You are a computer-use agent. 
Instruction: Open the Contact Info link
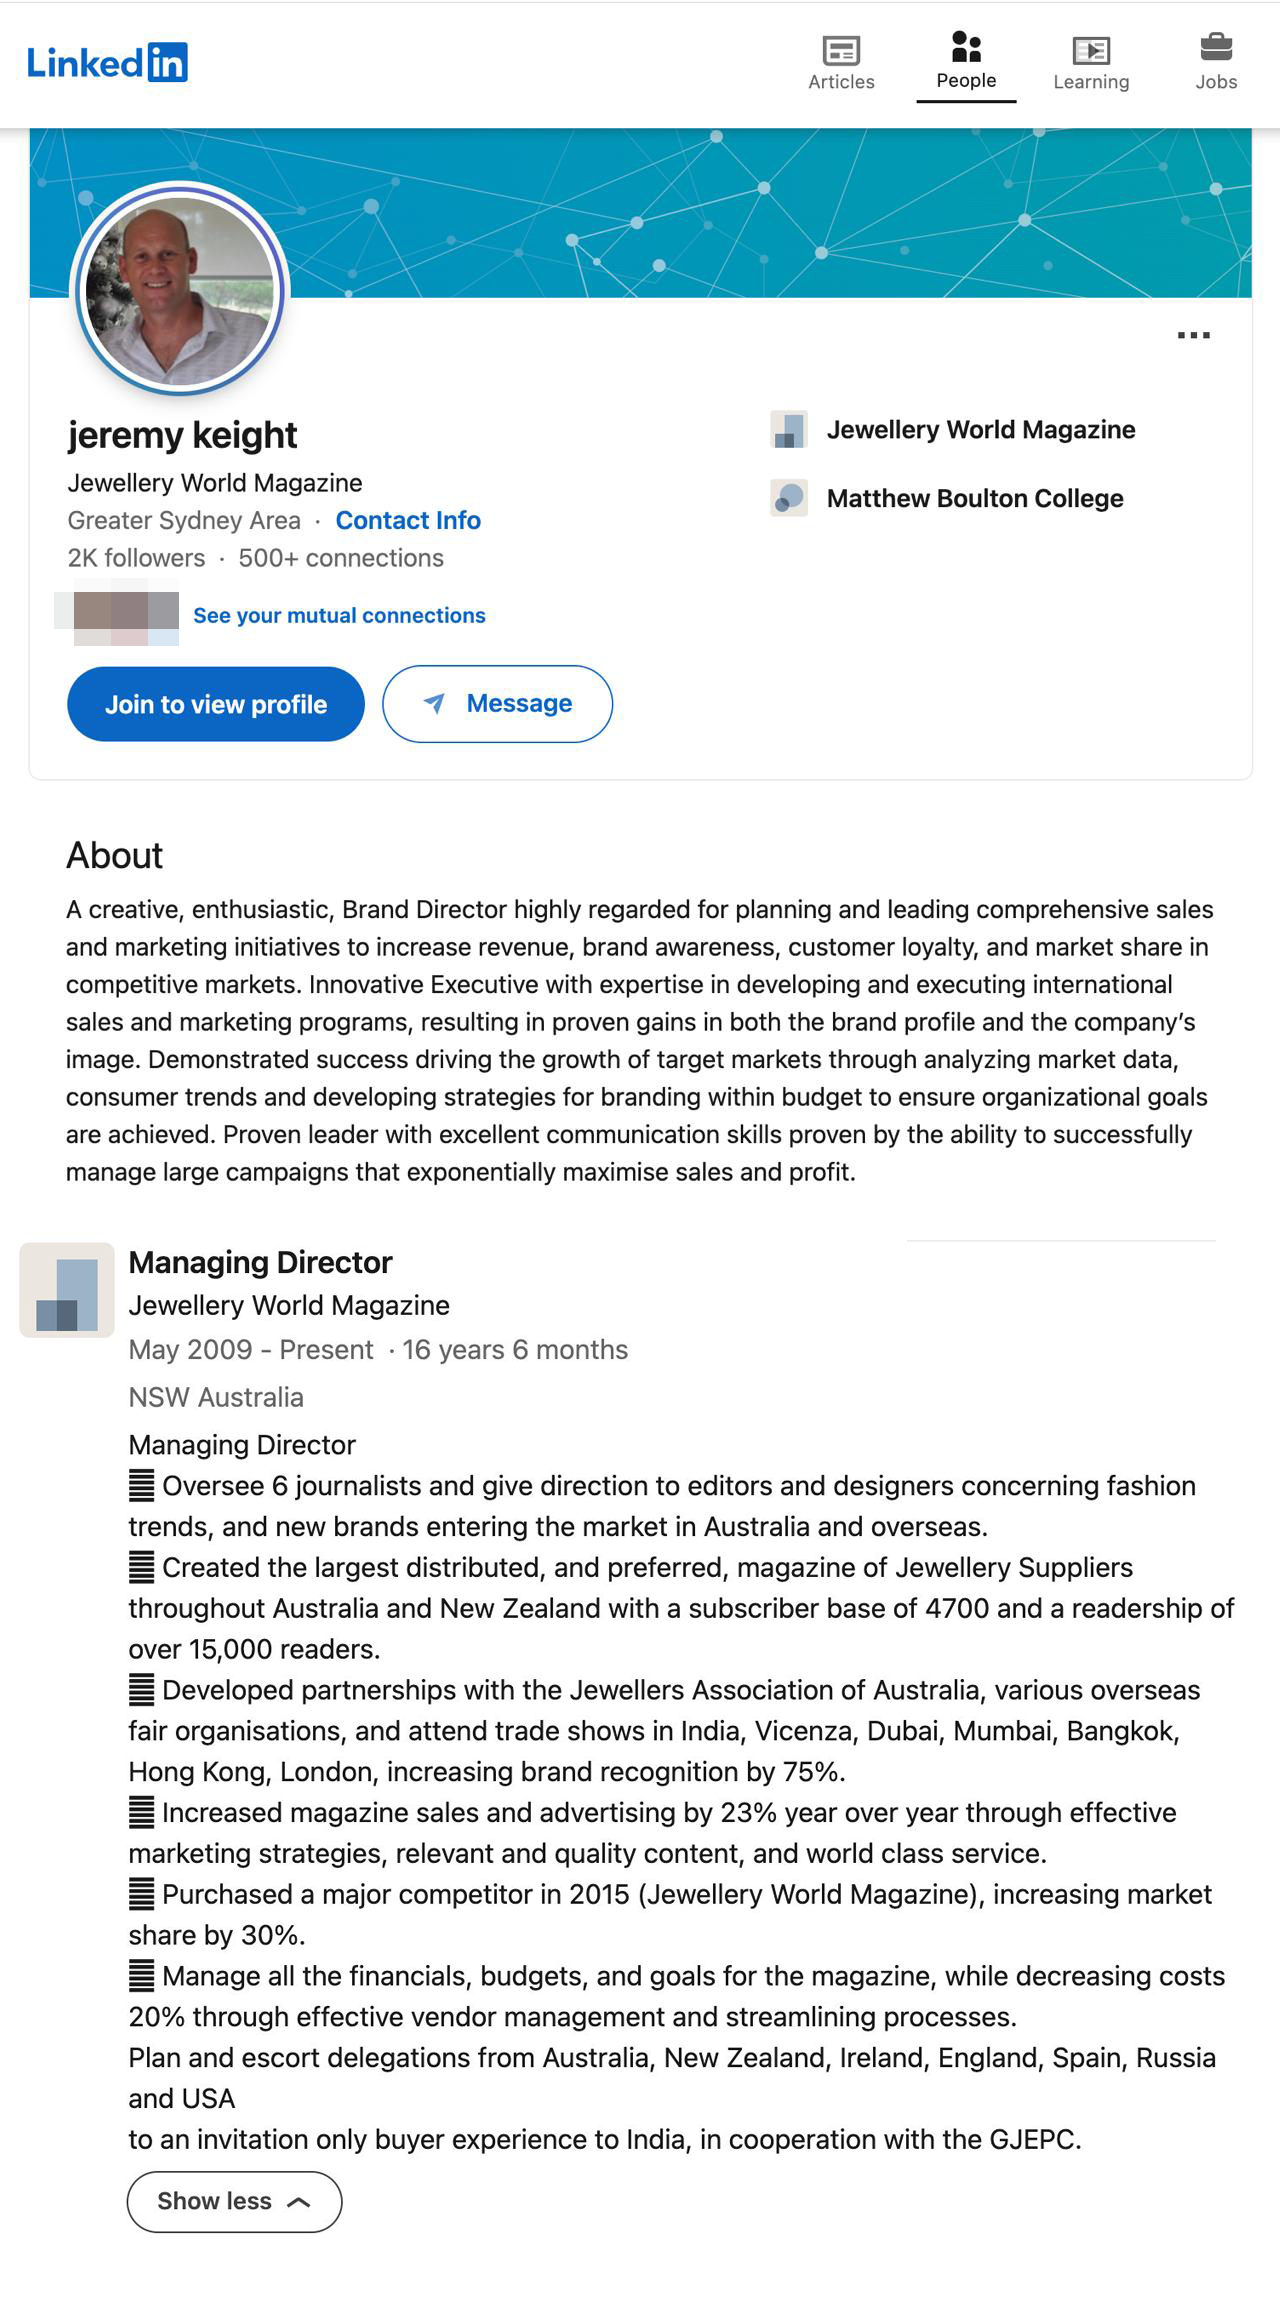(408, 520)
